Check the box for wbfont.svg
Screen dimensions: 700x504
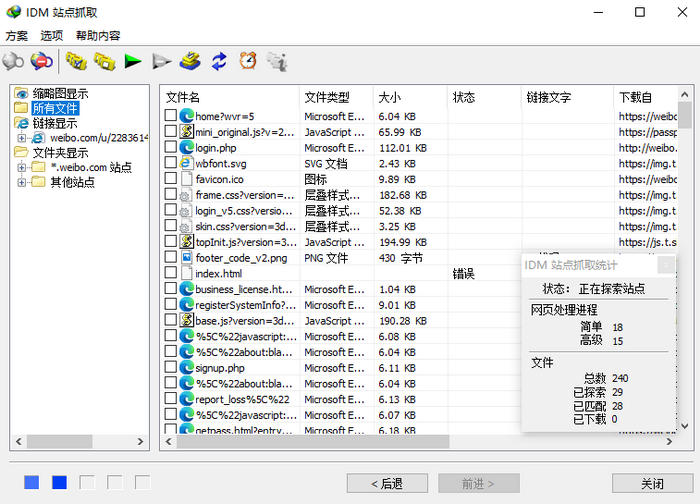pos(171,162)
